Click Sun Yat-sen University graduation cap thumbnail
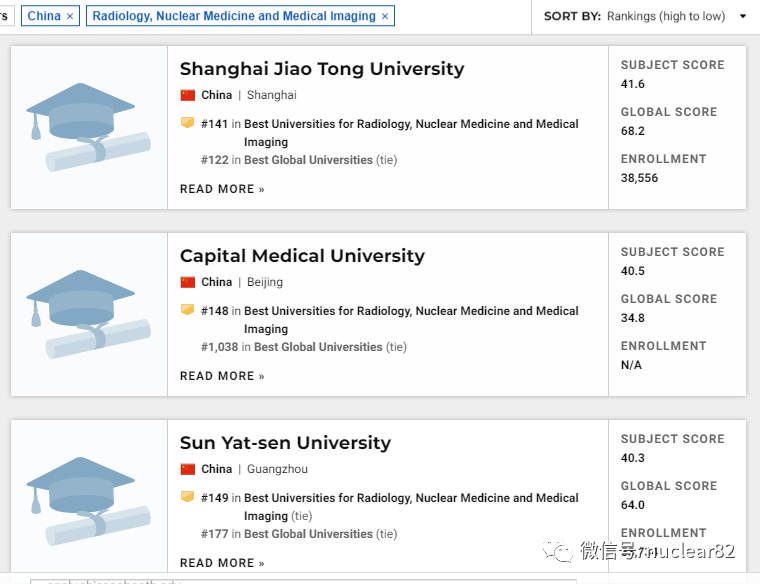Image resolution: width=760 pixels, height=584 pixels. click(88, 502)
